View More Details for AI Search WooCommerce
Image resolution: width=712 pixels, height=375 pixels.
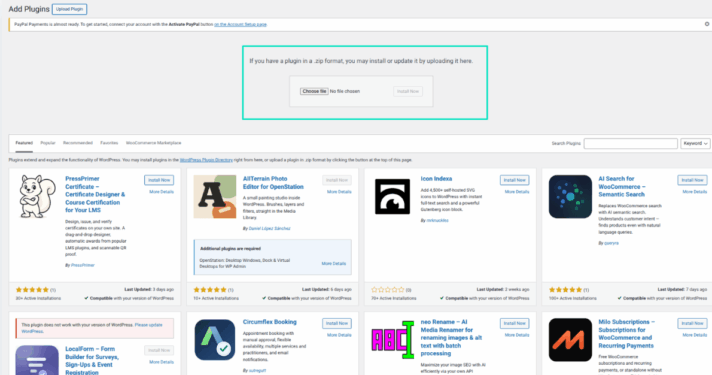pyautogui.click(x=695, y=192)
